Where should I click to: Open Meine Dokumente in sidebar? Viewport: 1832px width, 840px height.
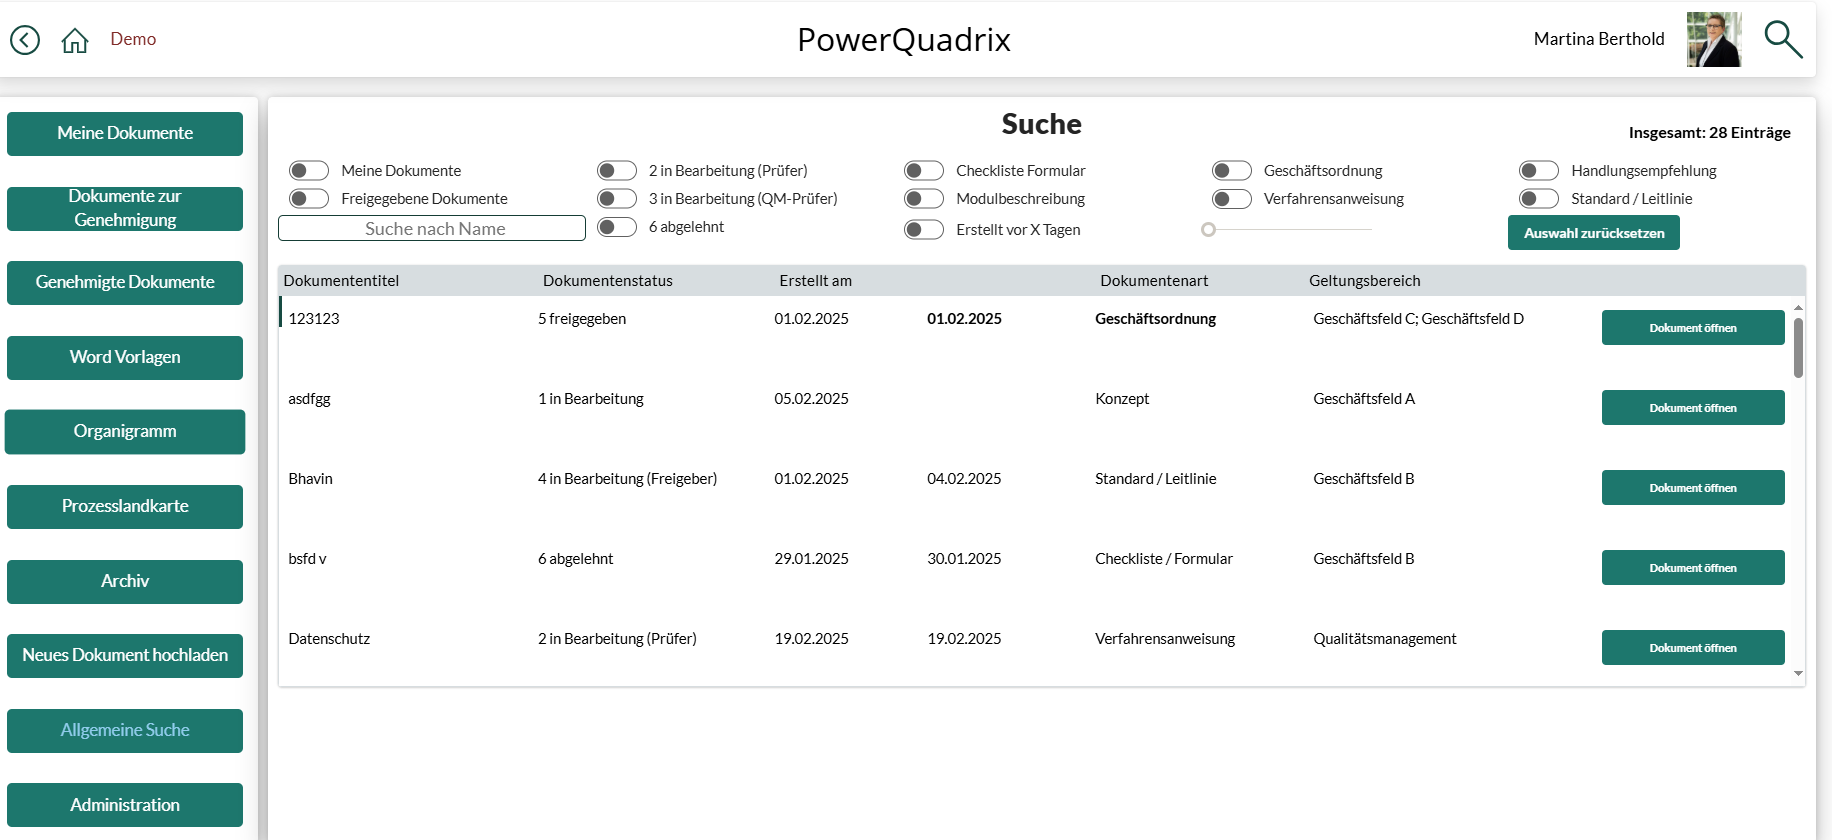[x=125, y=134]
